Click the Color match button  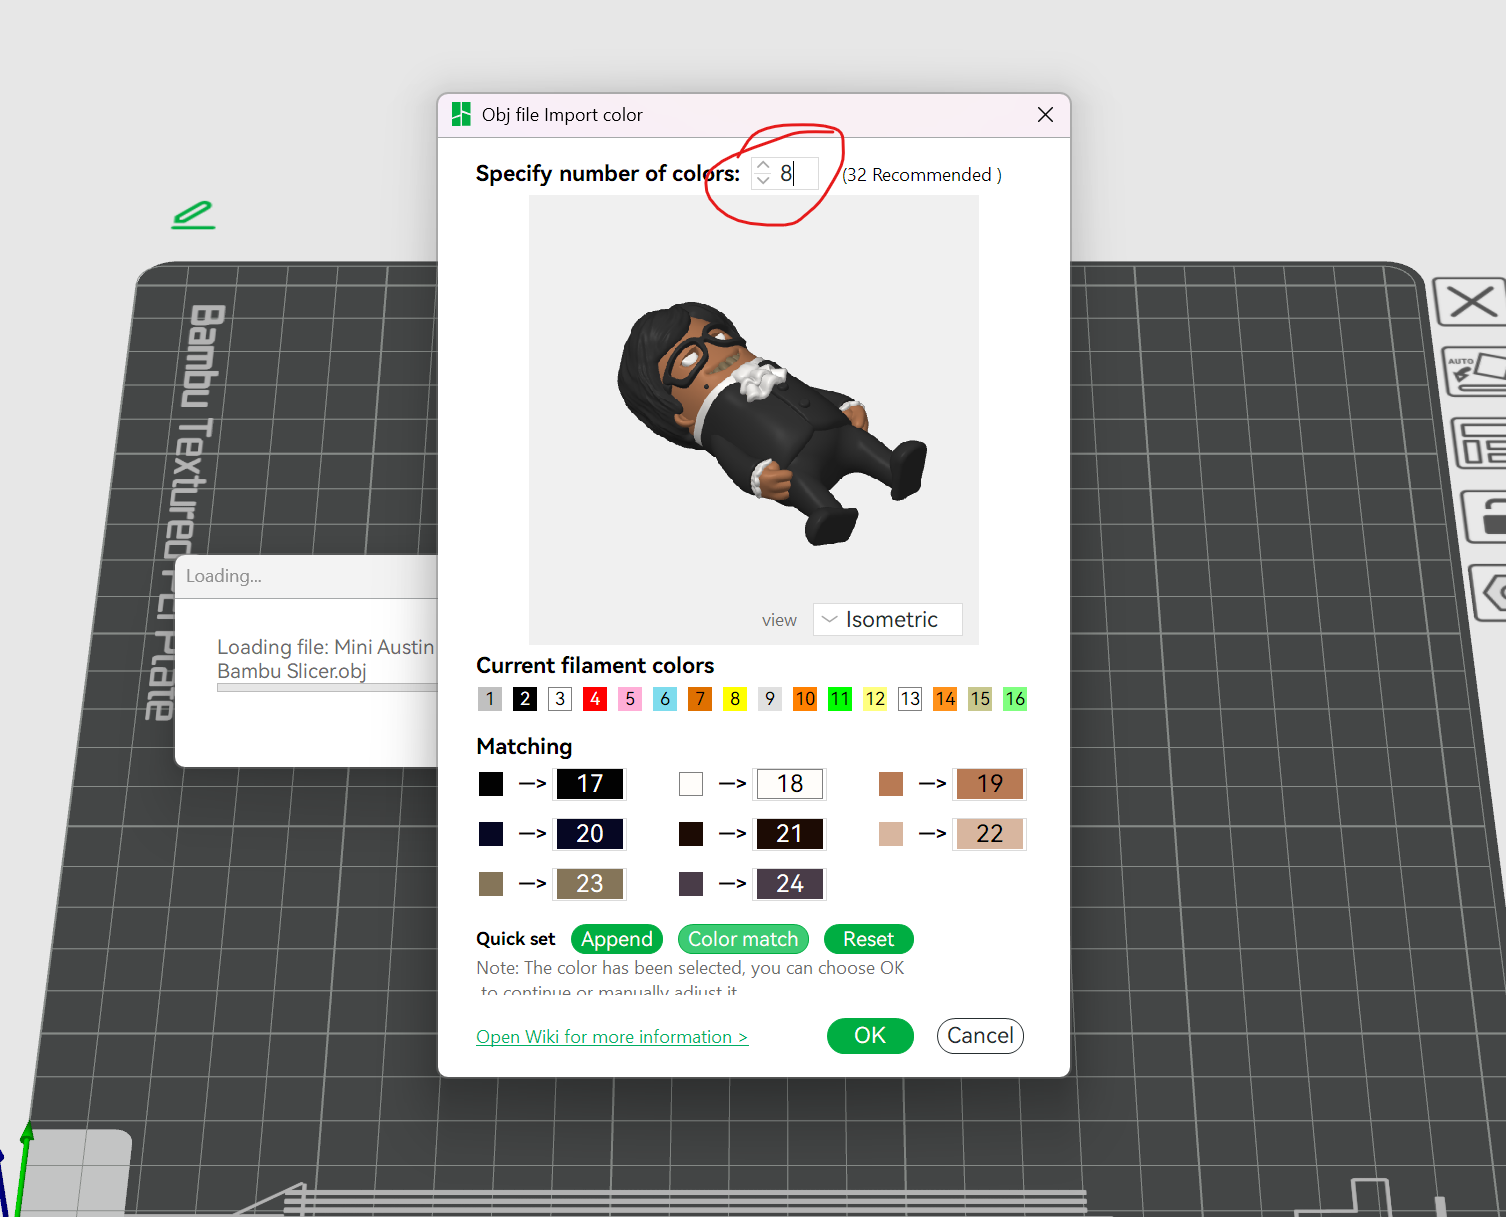(743, 939)
